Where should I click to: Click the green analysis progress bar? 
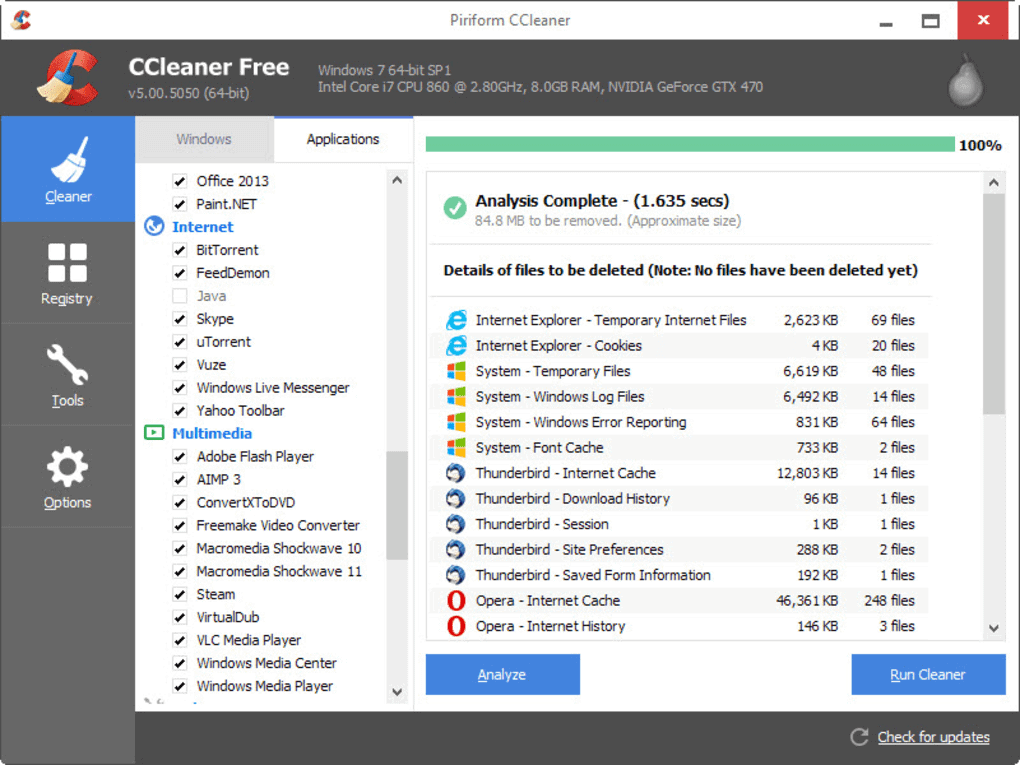690,145
